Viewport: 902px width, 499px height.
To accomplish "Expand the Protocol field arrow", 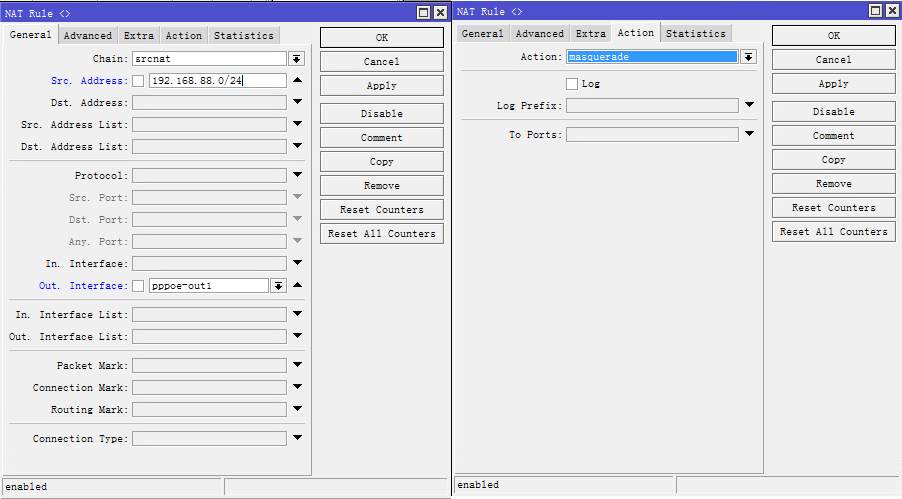I will [297, 176].
